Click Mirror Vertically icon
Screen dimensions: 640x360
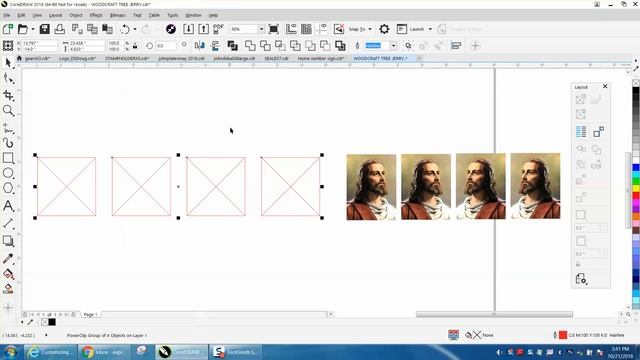pos(215,46)
